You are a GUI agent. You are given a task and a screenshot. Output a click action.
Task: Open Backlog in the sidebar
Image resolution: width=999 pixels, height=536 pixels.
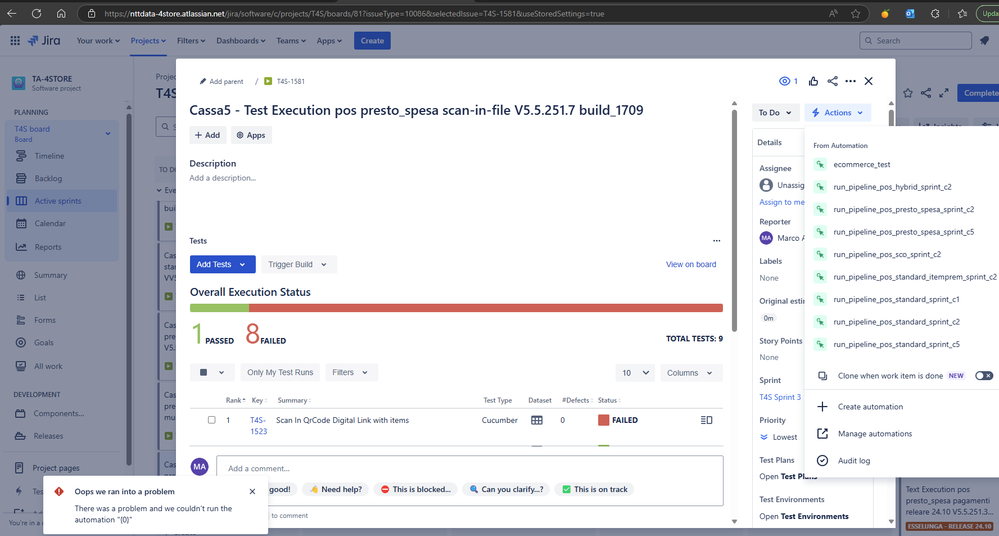48,178
